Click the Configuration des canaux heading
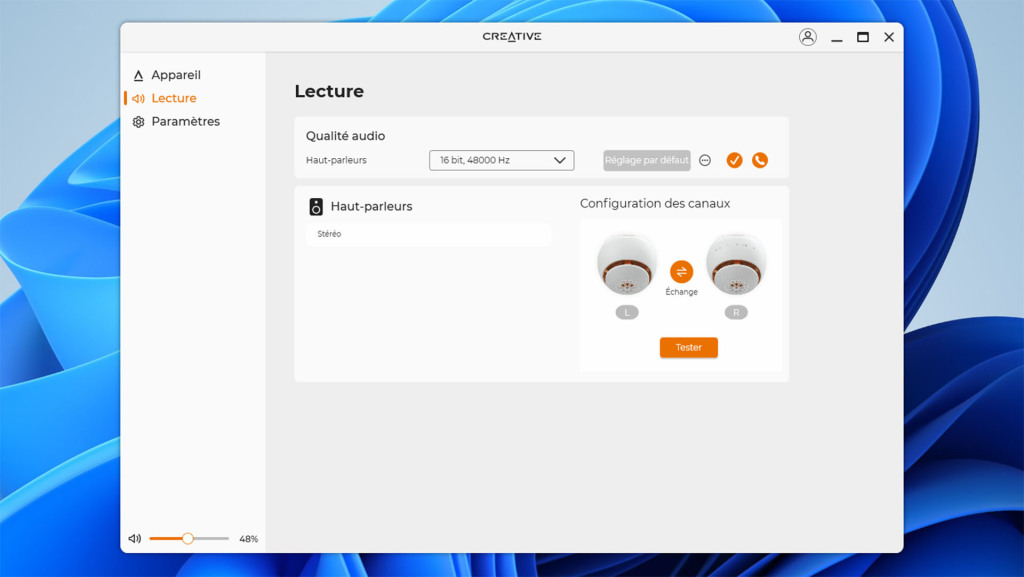The width and height of the screenshot is (1024, 577). pyautogui.click(x=655, y=204)
